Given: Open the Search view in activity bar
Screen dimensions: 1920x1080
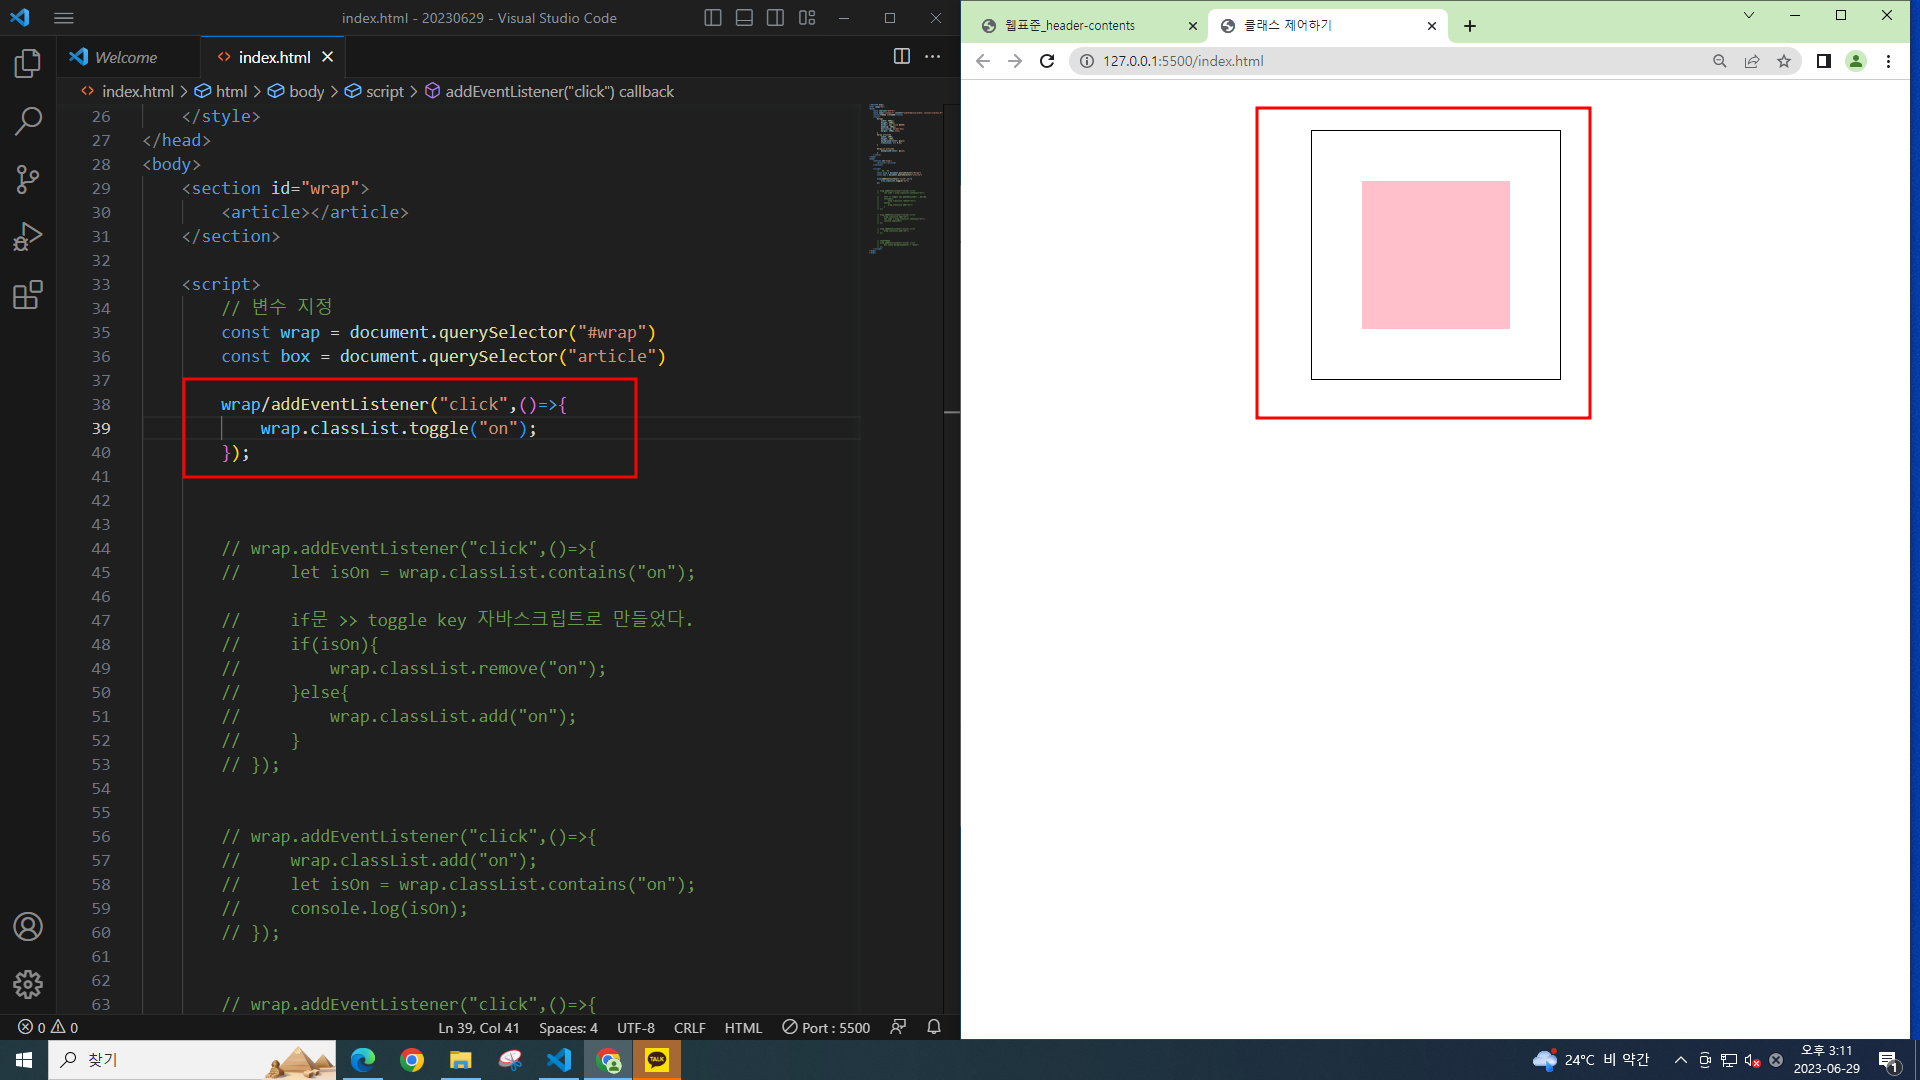Looking at the screenshot, I should (x=28, y=122).
